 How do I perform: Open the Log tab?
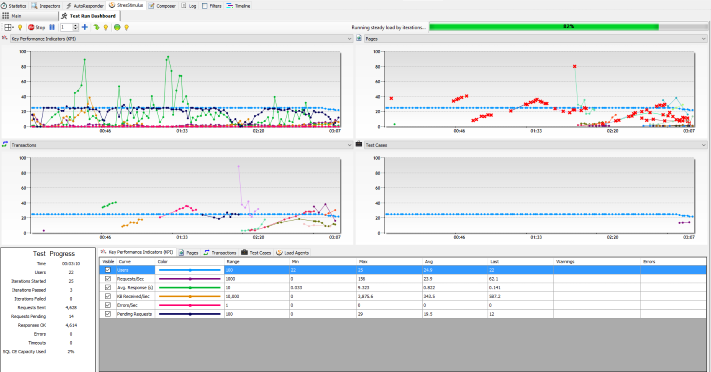click(x=189, y=6)
